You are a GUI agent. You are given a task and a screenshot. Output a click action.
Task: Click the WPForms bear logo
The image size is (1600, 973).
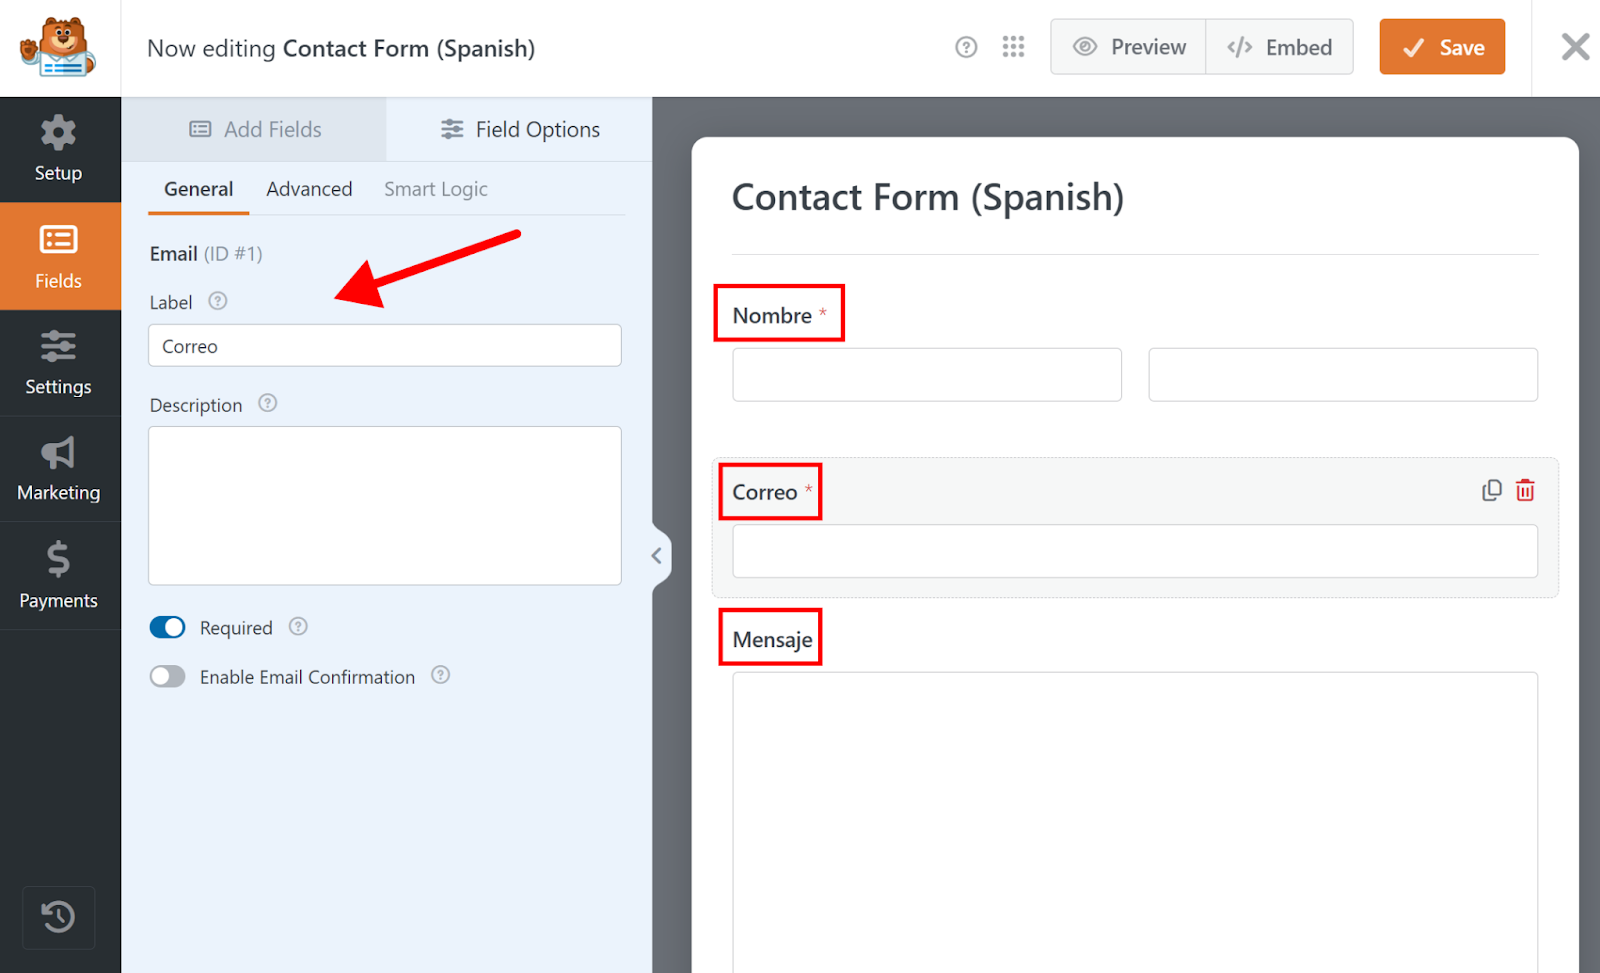point(60,46)
